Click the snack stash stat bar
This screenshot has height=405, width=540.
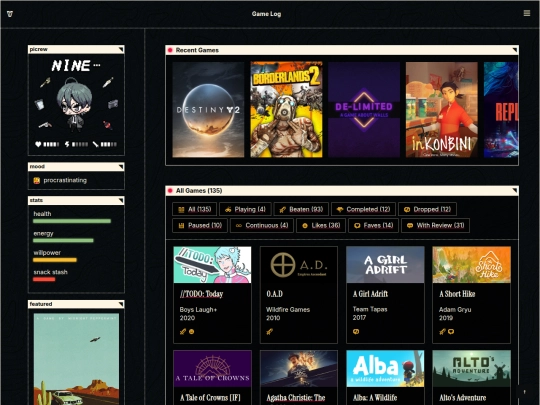(44, 279)
